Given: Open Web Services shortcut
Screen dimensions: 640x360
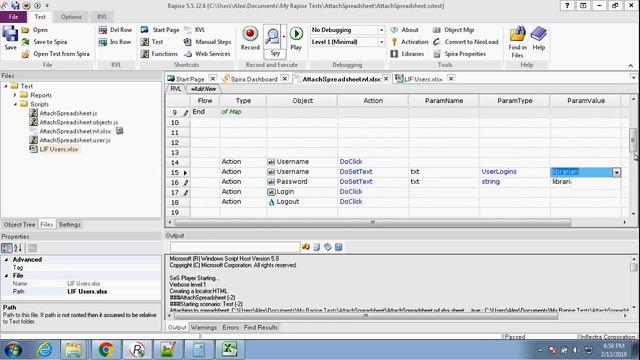Looking at the screenshot, I should coord(207,53).
